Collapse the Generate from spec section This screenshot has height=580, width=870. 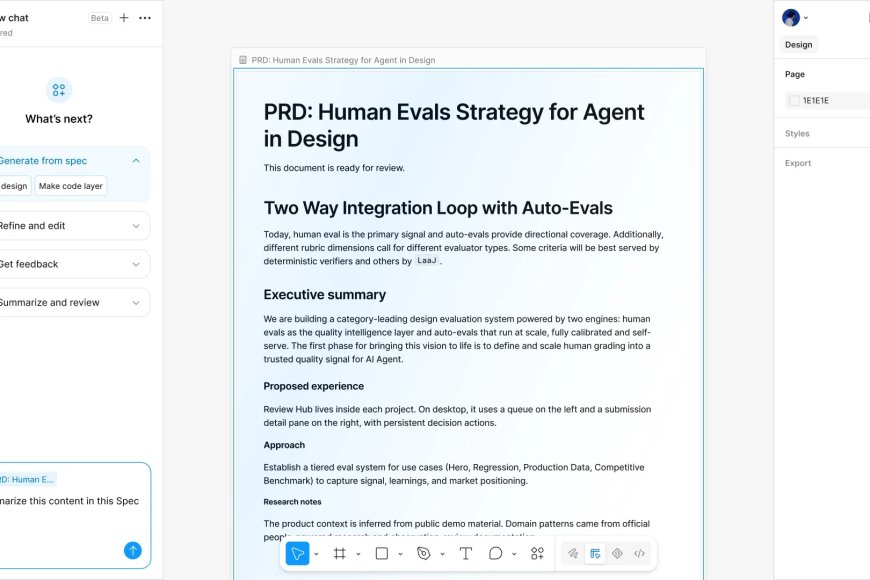136,161
